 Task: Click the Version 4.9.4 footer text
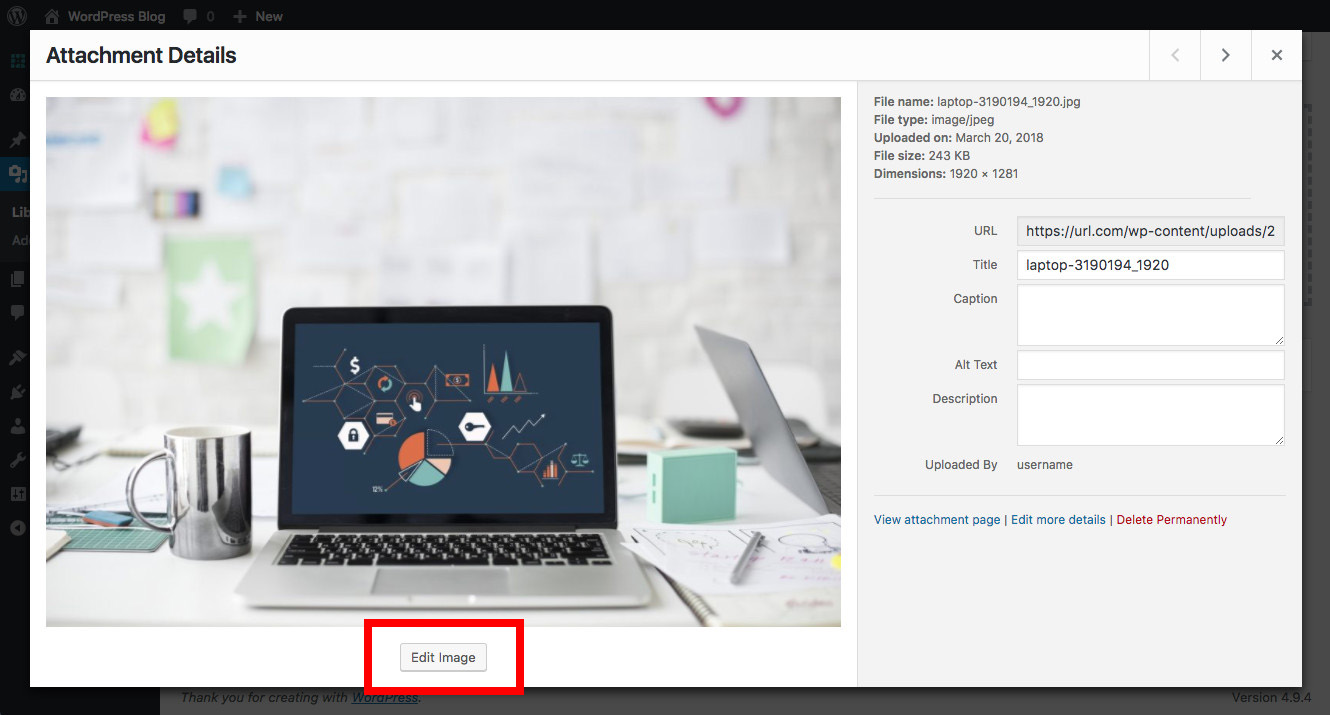point(1271,698)
